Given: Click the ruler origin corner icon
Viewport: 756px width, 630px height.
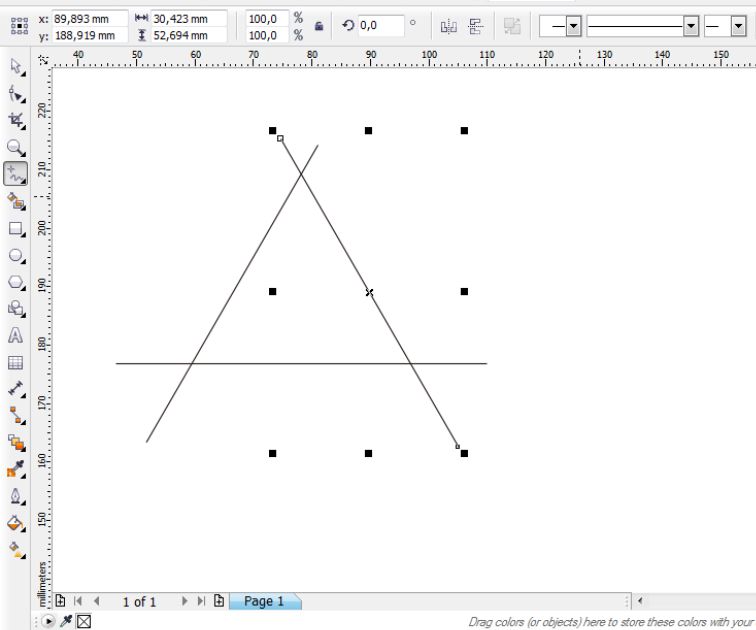Looking at the screenshot, I should (43, 59).
